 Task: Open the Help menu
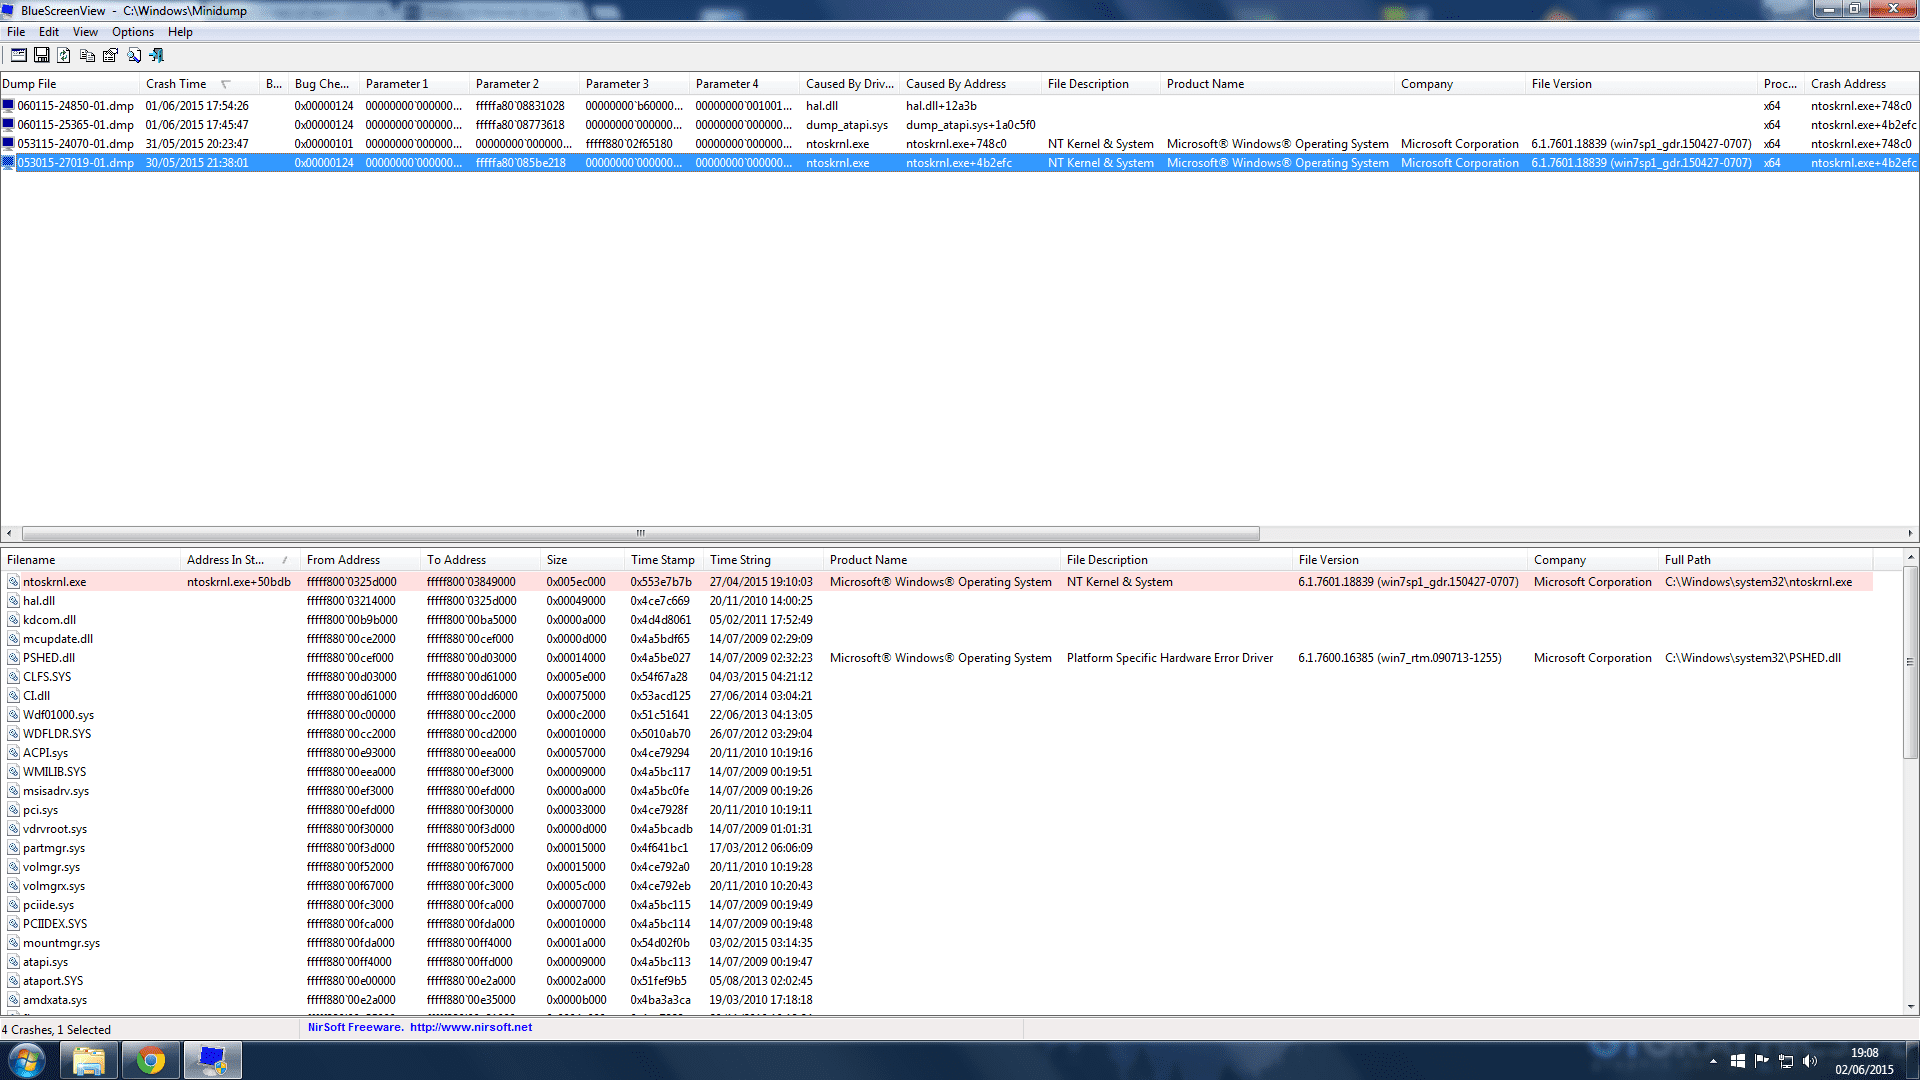click(x=180, y=32)
